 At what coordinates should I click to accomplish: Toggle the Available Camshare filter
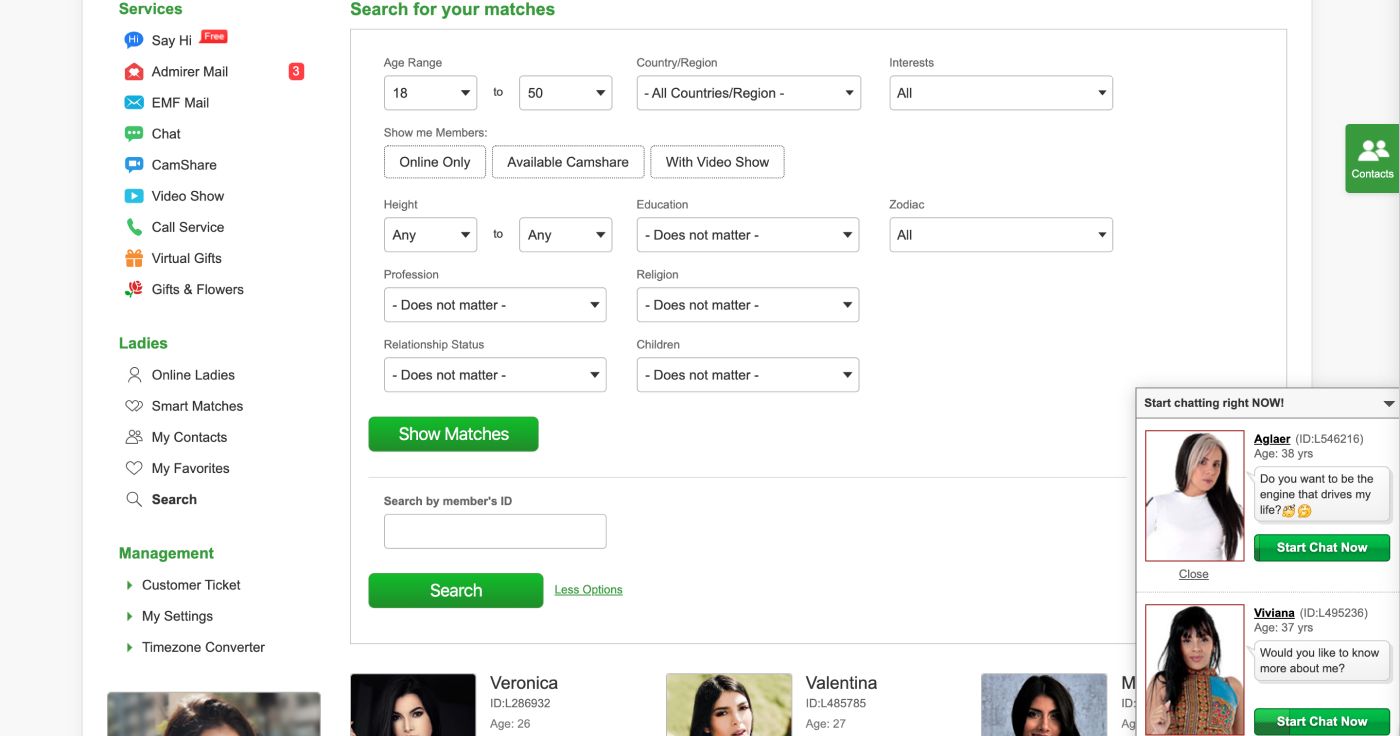[568, 162]
